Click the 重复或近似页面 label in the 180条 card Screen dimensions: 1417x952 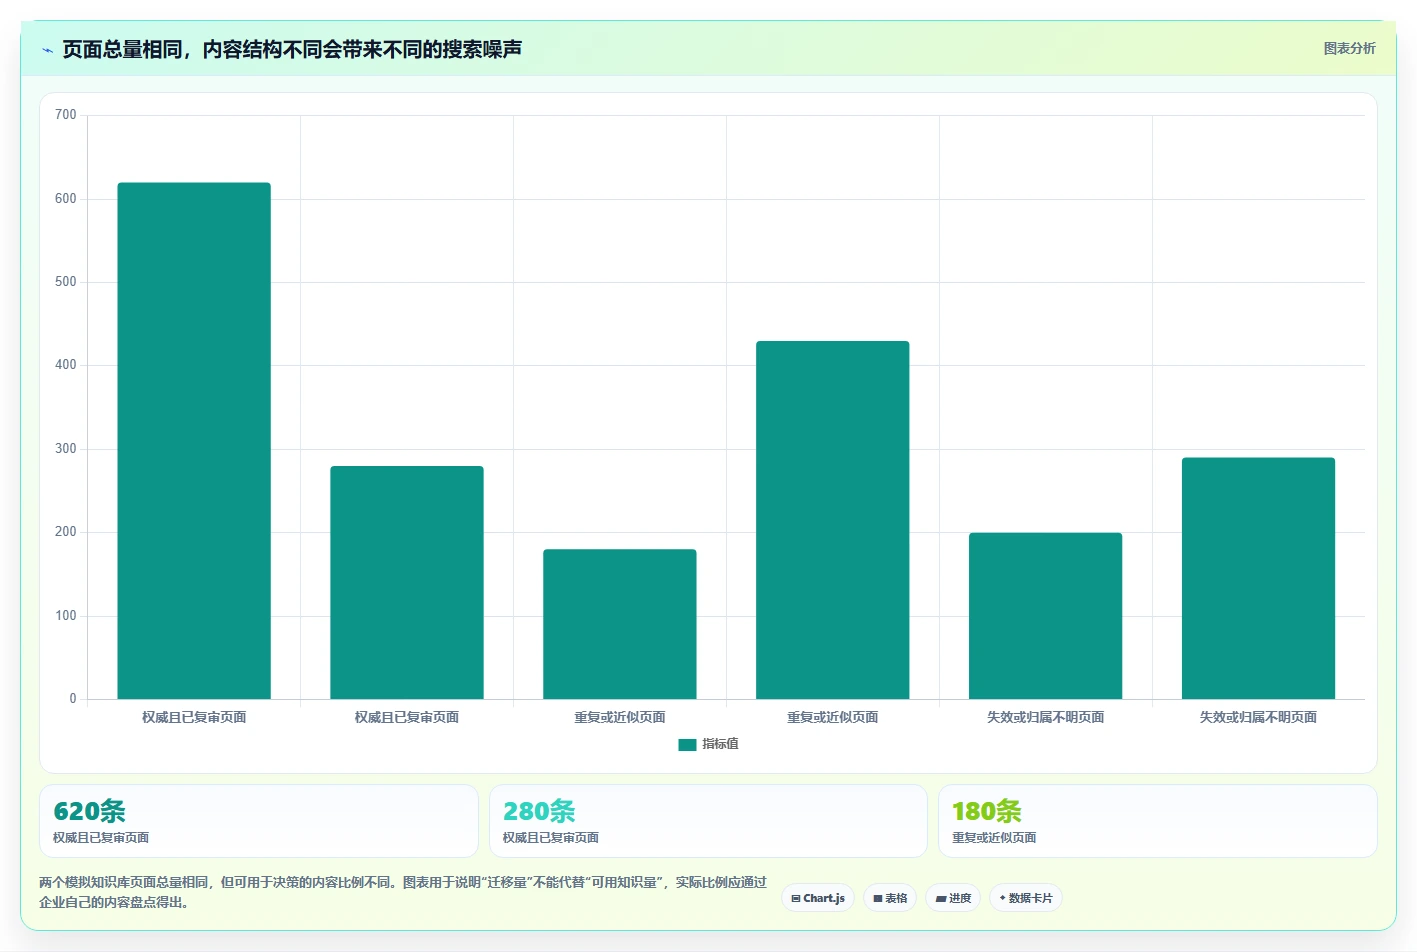[994, 838]
